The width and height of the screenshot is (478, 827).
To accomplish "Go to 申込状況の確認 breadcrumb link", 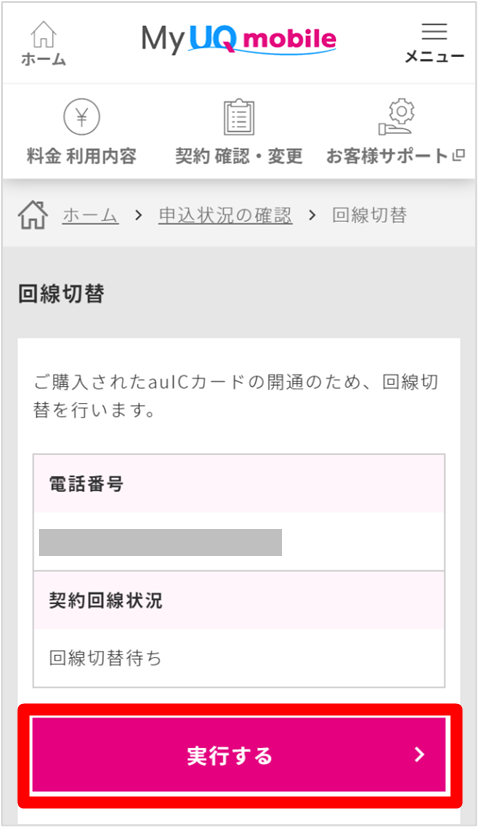I will coord(225,216).
